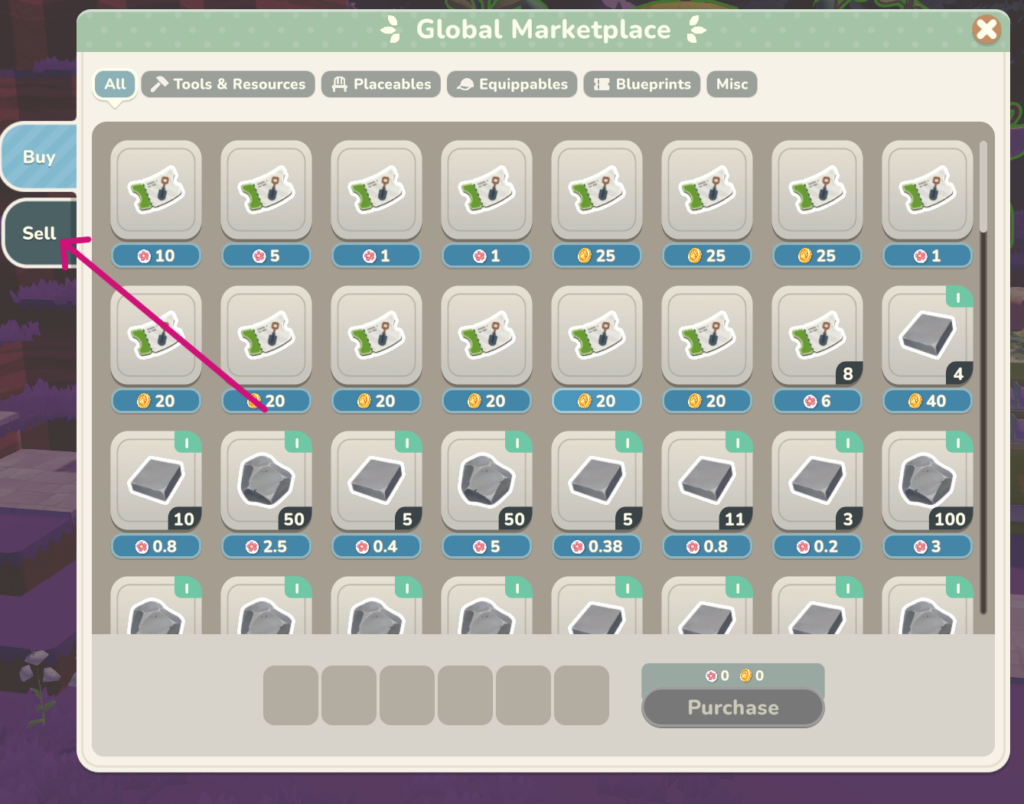
Task: Show the Equippables category
Action: [x=512, y=84]
